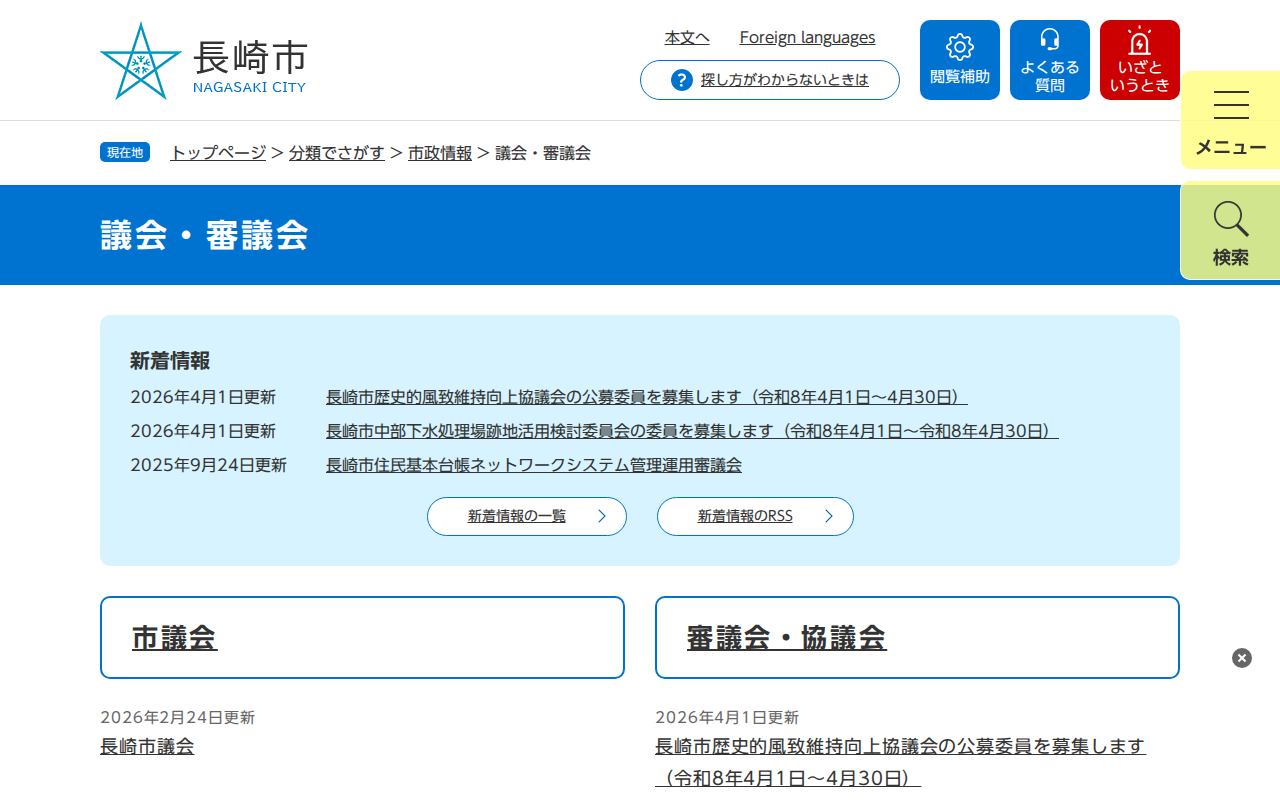1280x800 pixels.
Task: Open the 検索 magnifier search button
Action: (1230, 231)
